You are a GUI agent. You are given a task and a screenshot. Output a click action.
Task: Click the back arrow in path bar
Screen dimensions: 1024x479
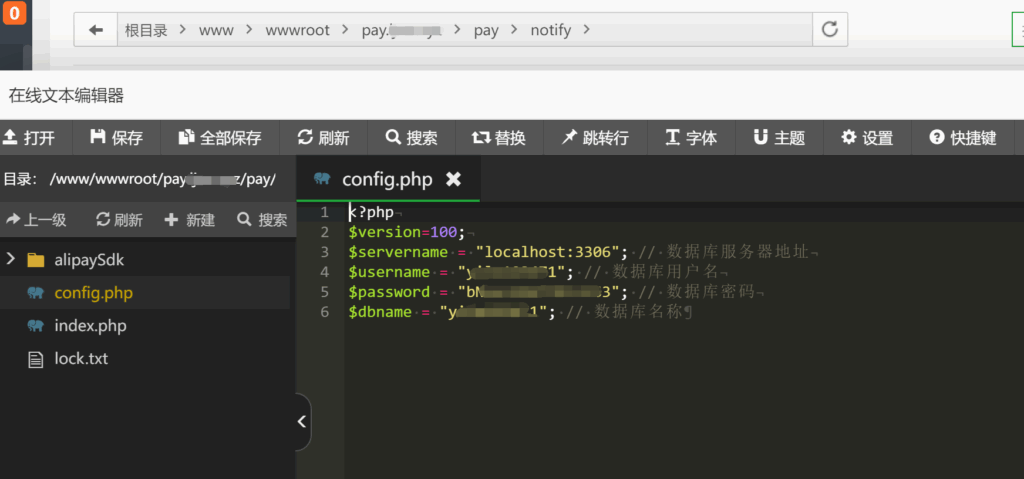point(96,30)
